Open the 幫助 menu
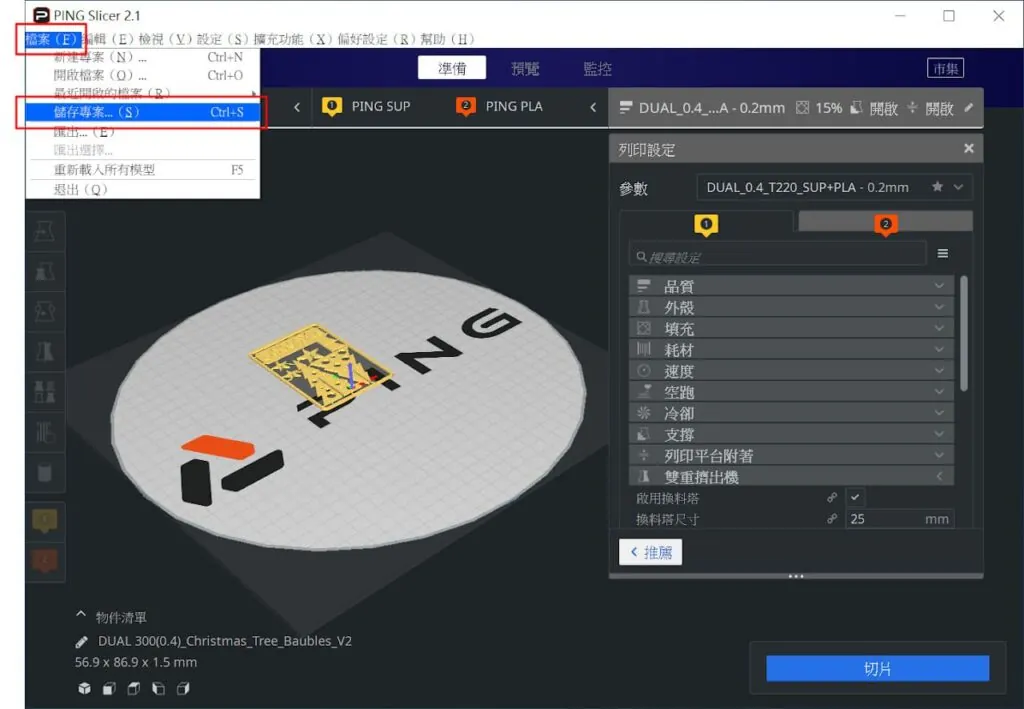Viewport: 1024px width, 709px height. pos(448,39)
